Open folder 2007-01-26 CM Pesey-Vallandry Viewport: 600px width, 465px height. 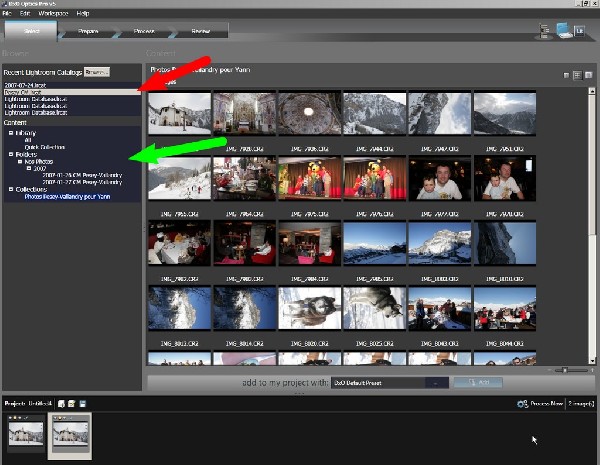pos(82,175)
